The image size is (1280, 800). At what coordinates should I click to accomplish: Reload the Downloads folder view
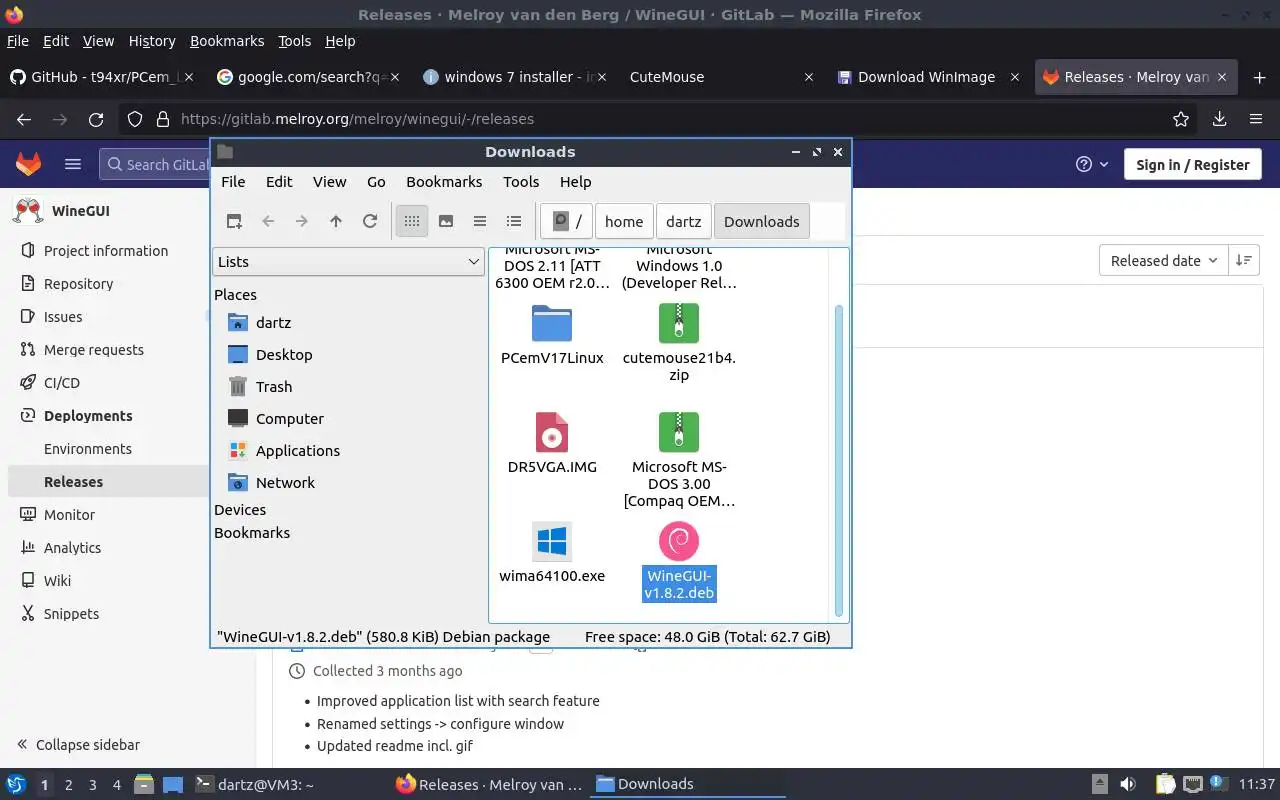tap(370, 222)
